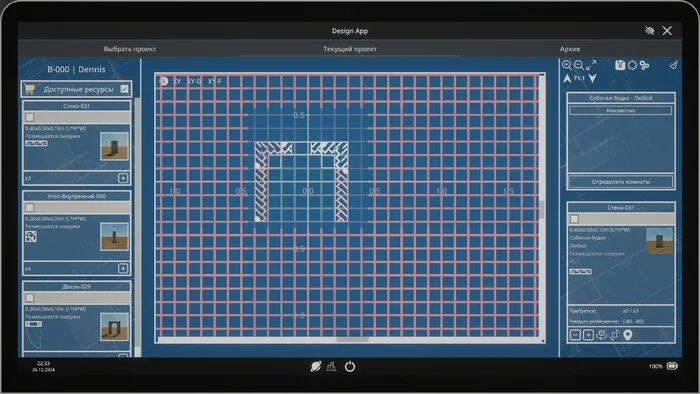This screenshot has height=394, width=700.
Task: Locate the selected piece with the pin icon
Action: (x=628, y=335)
